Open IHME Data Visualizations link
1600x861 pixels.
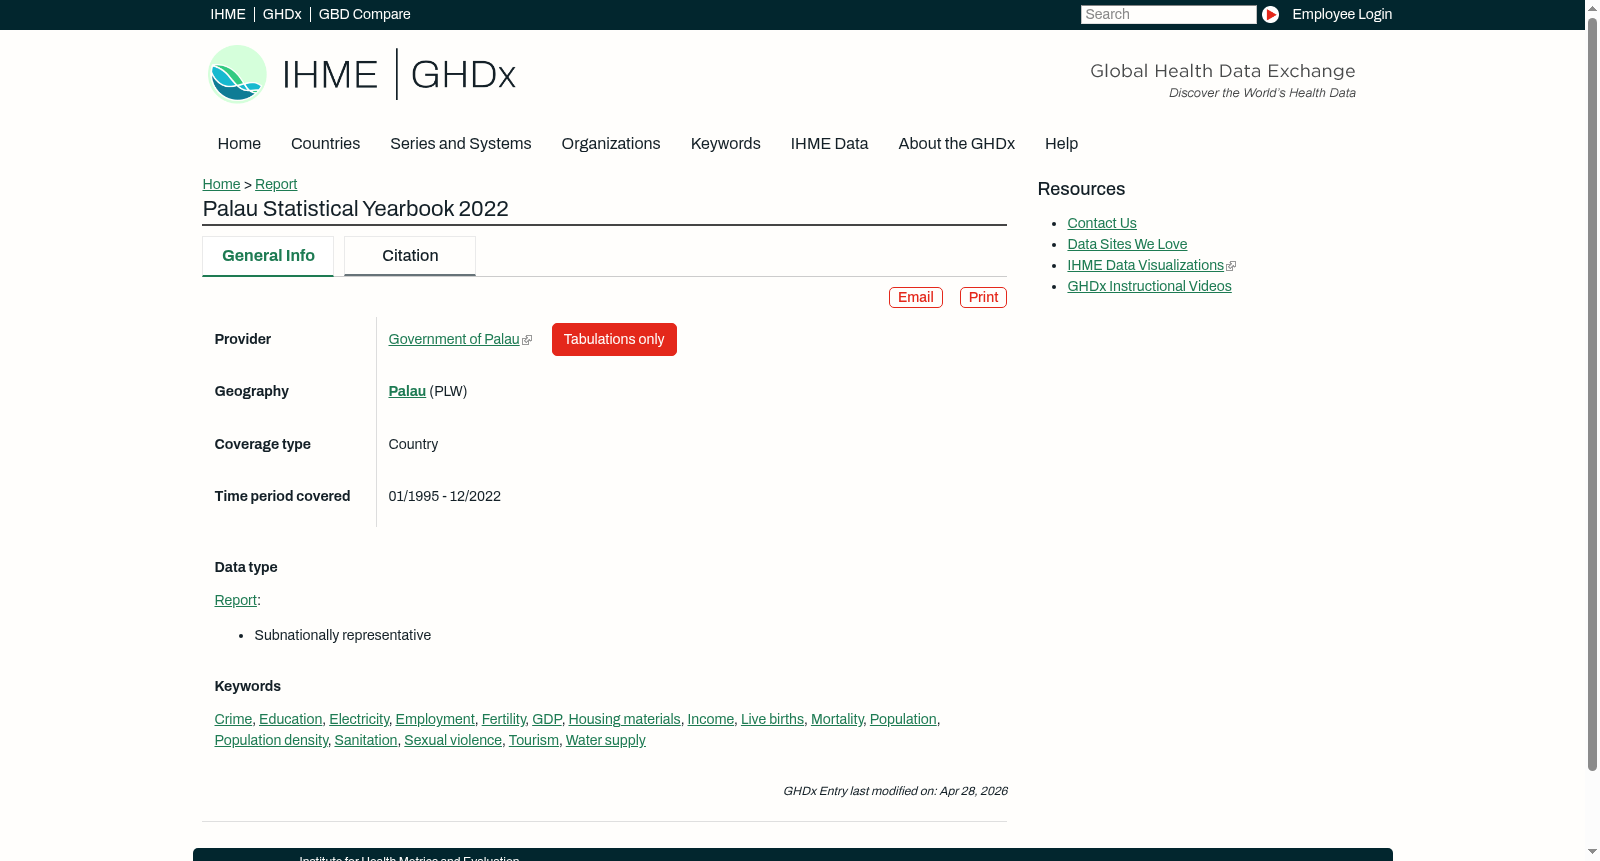[x=1145, y=266]
